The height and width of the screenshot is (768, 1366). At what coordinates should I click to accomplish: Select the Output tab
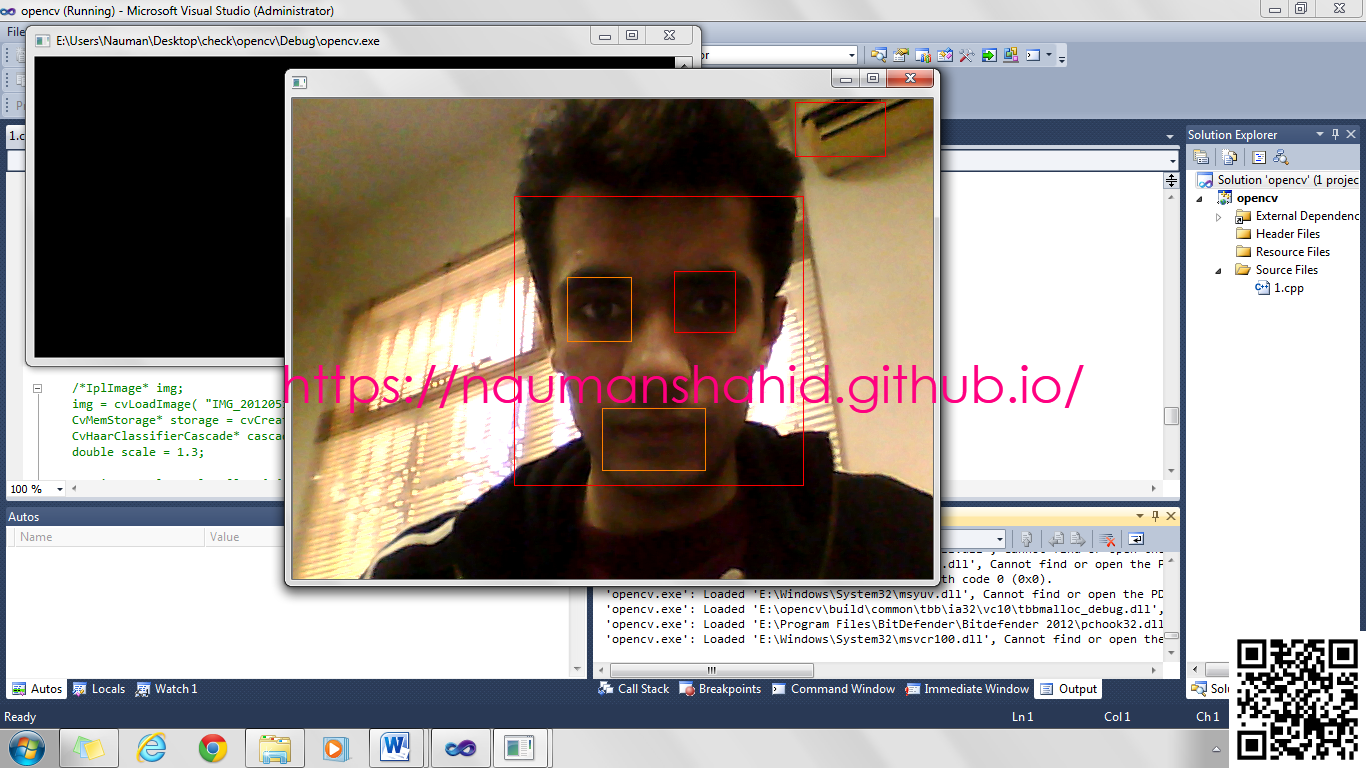coord(1069,689)
